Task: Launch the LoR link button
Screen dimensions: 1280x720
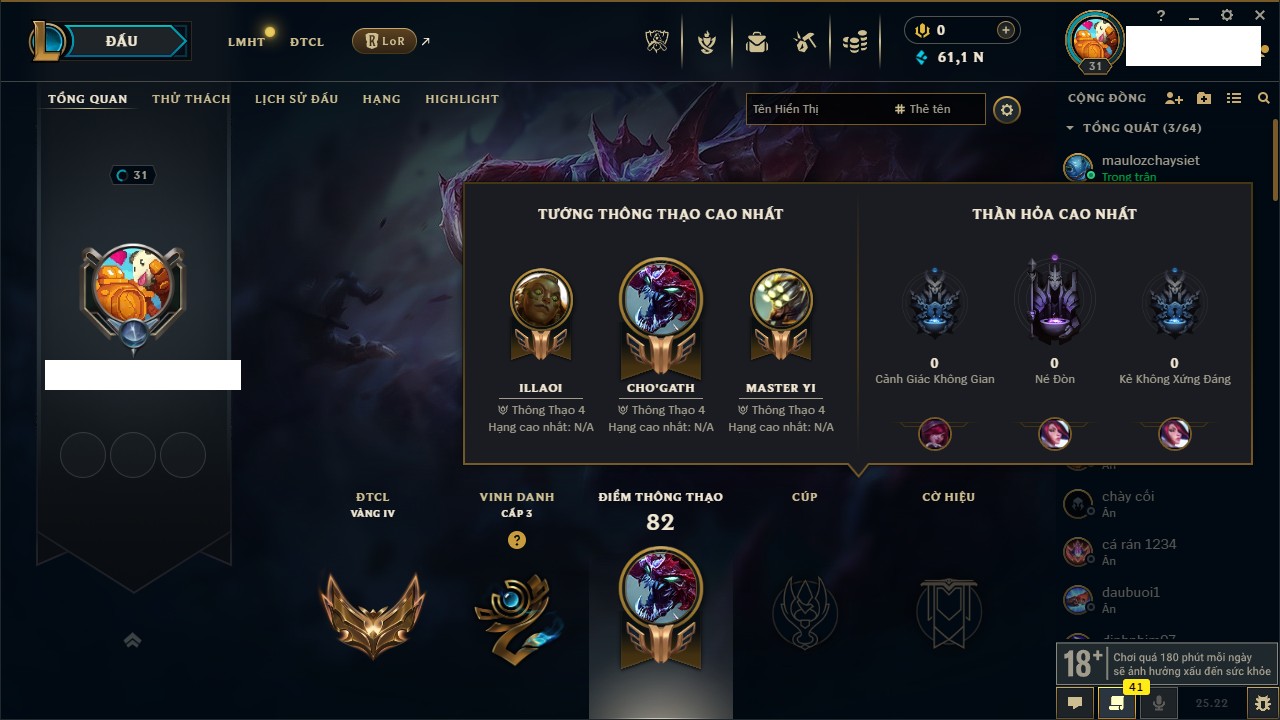Action: [x=384, y=41]
